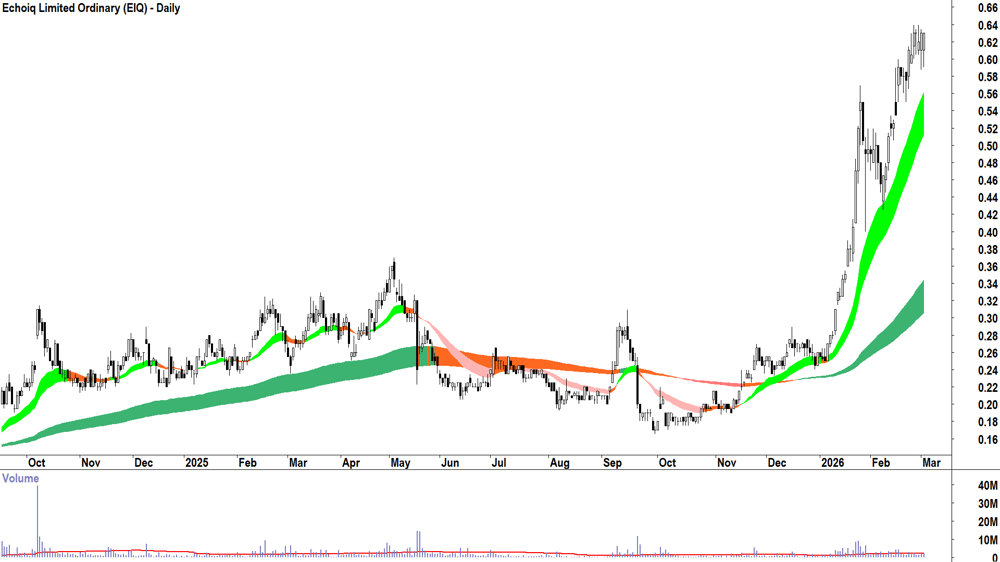Click the Feb label just after 2025
Screen dimensions: 1000x562
click(247, 462)
